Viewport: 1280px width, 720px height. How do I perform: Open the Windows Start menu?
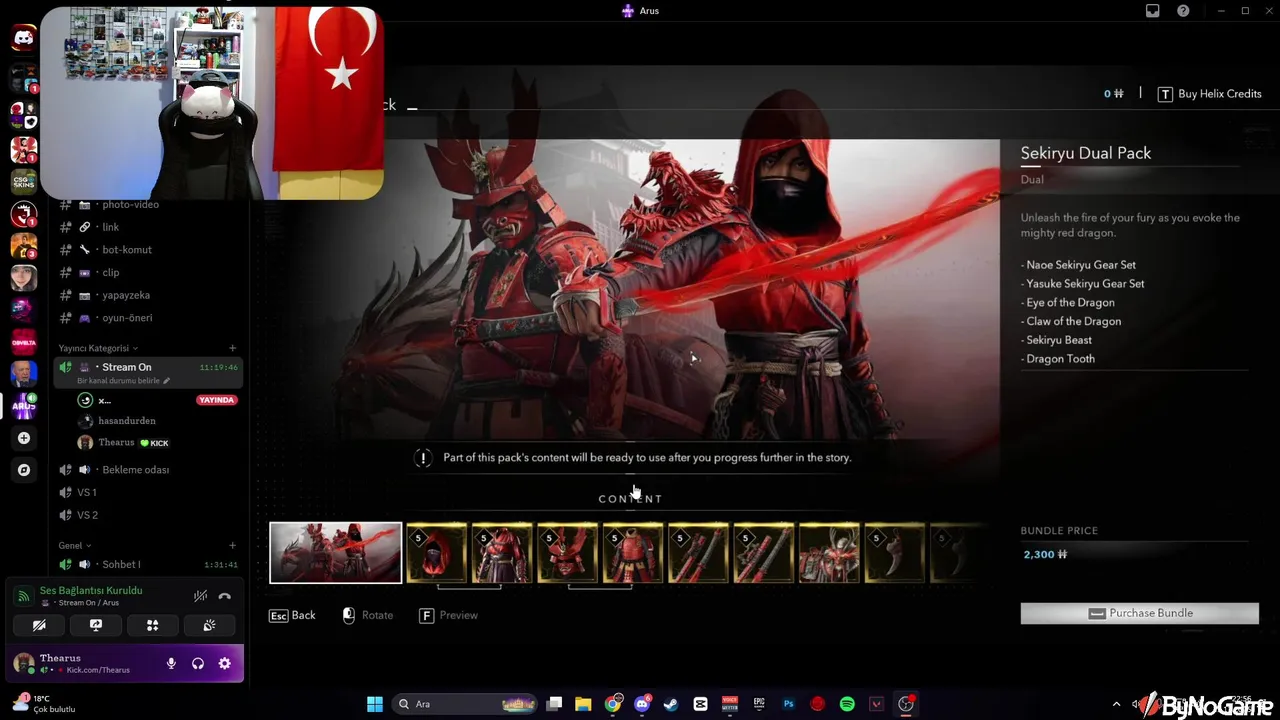(x=375, y=704)
